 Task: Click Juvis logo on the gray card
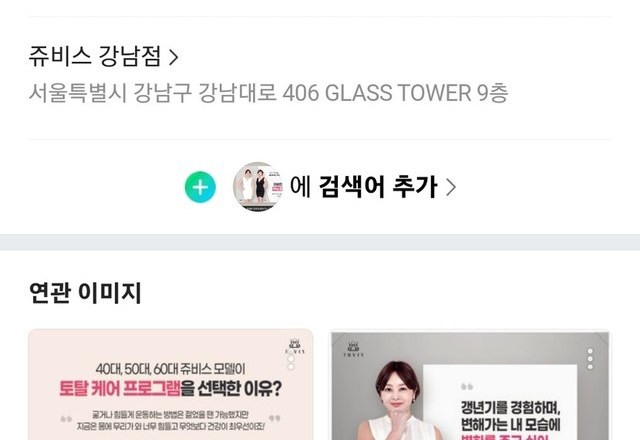pos(353,349)
